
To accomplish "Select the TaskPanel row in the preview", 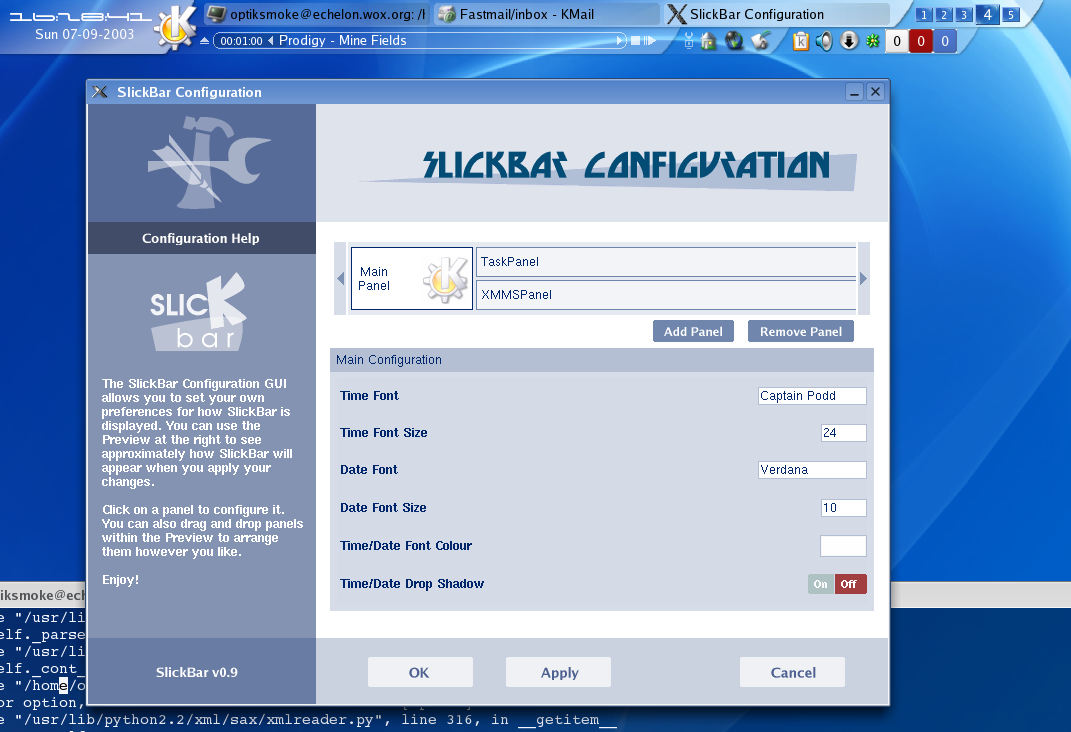I will 665,262.
